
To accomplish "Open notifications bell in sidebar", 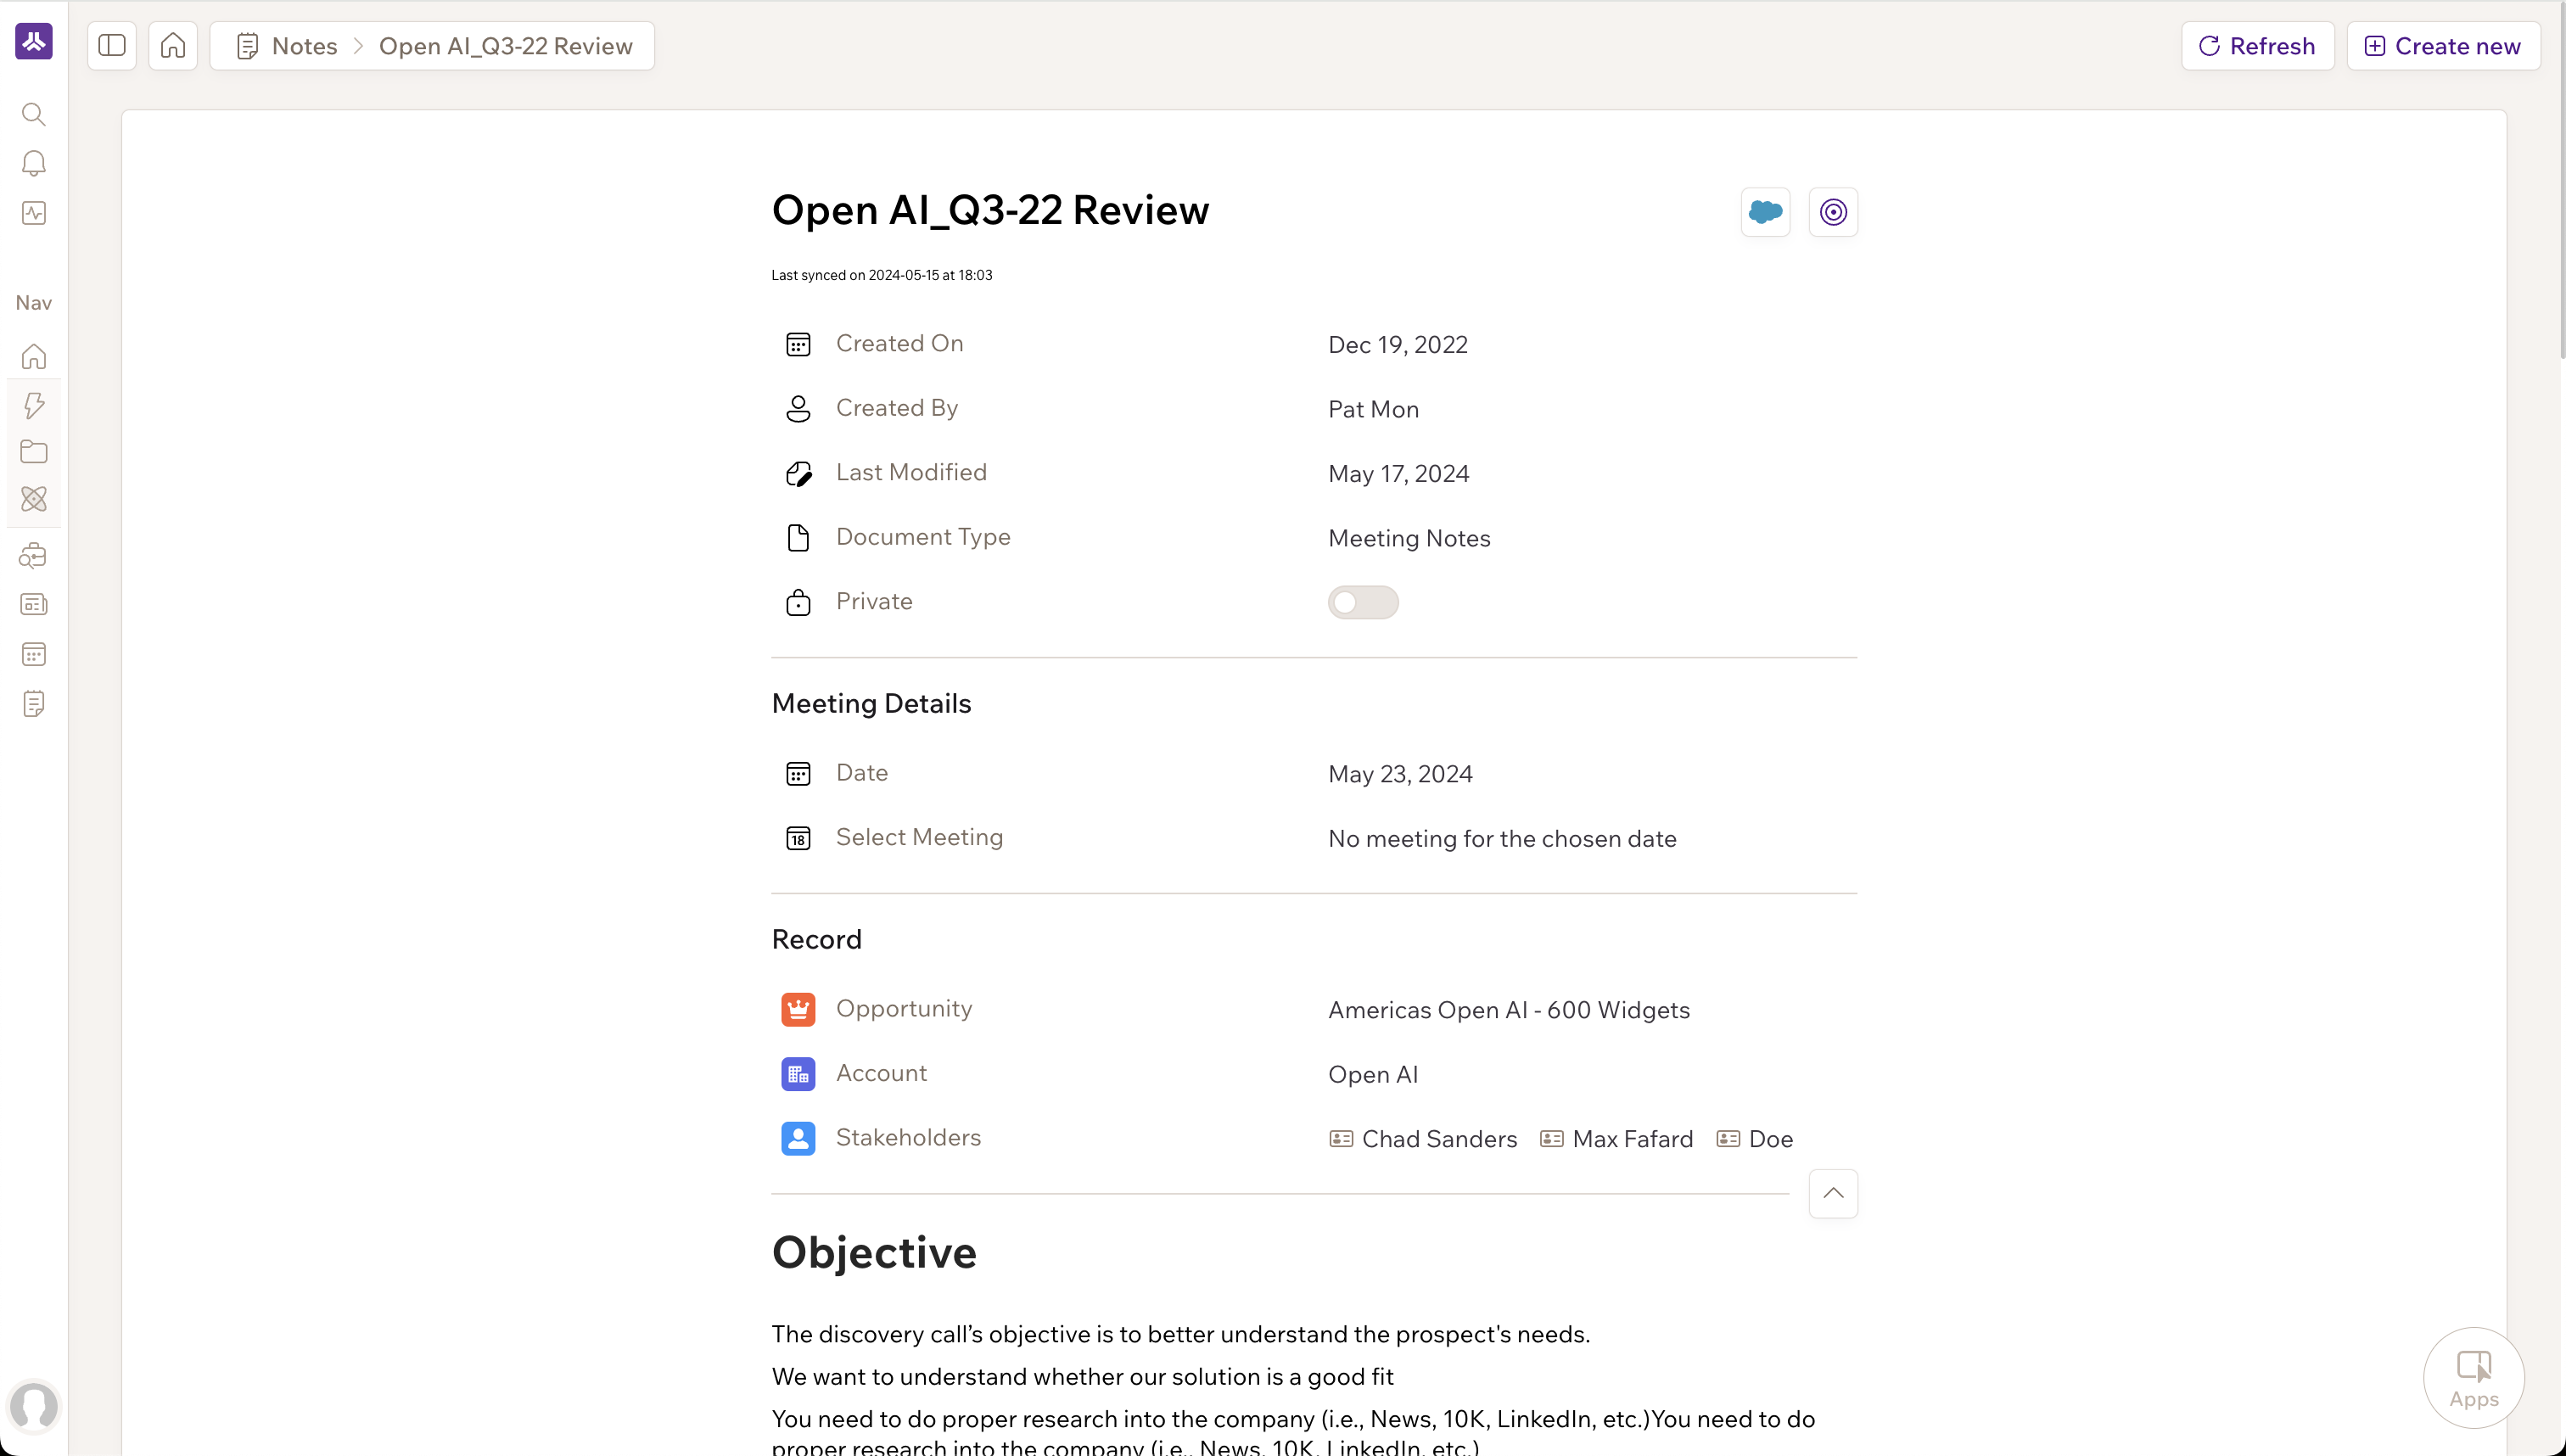I will coord(34,163).
